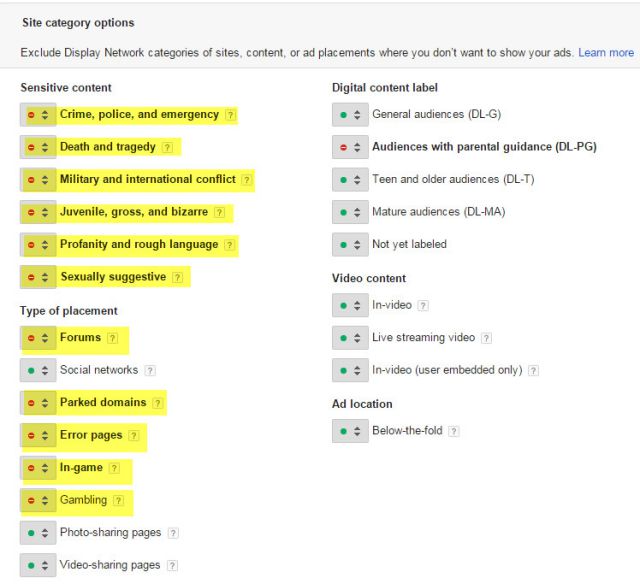
Task: Open status selector for Not yet labeled
Action: pos(350,244)
